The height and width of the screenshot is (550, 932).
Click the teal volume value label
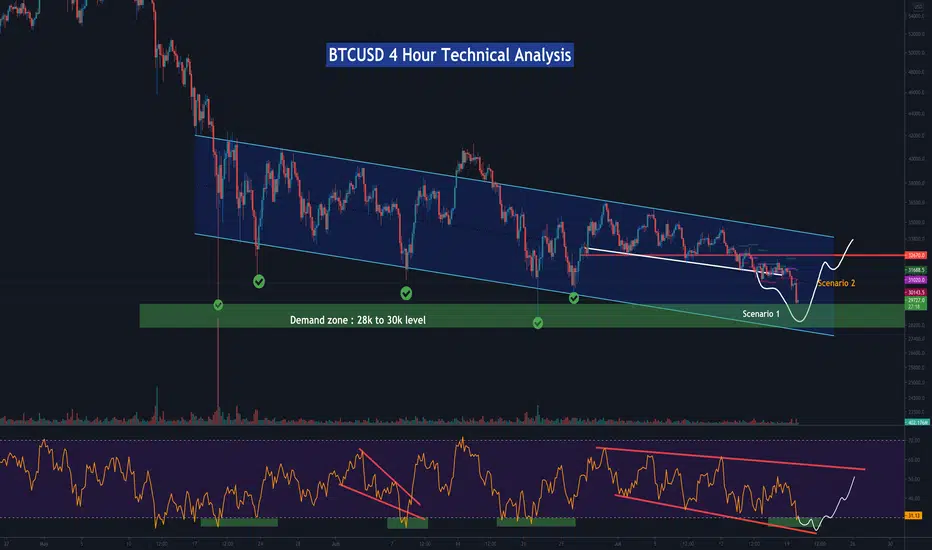[918, 422]
